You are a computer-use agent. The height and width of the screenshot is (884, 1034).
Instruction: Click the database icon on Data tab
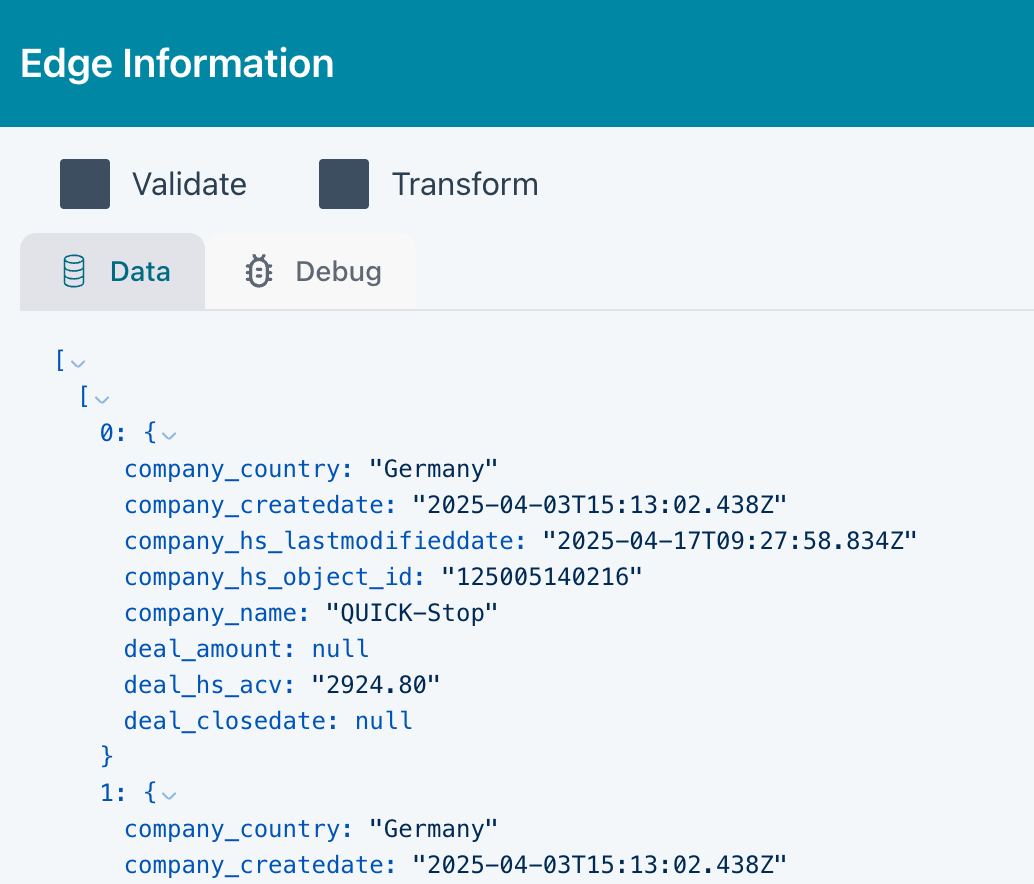coord(74,272)
